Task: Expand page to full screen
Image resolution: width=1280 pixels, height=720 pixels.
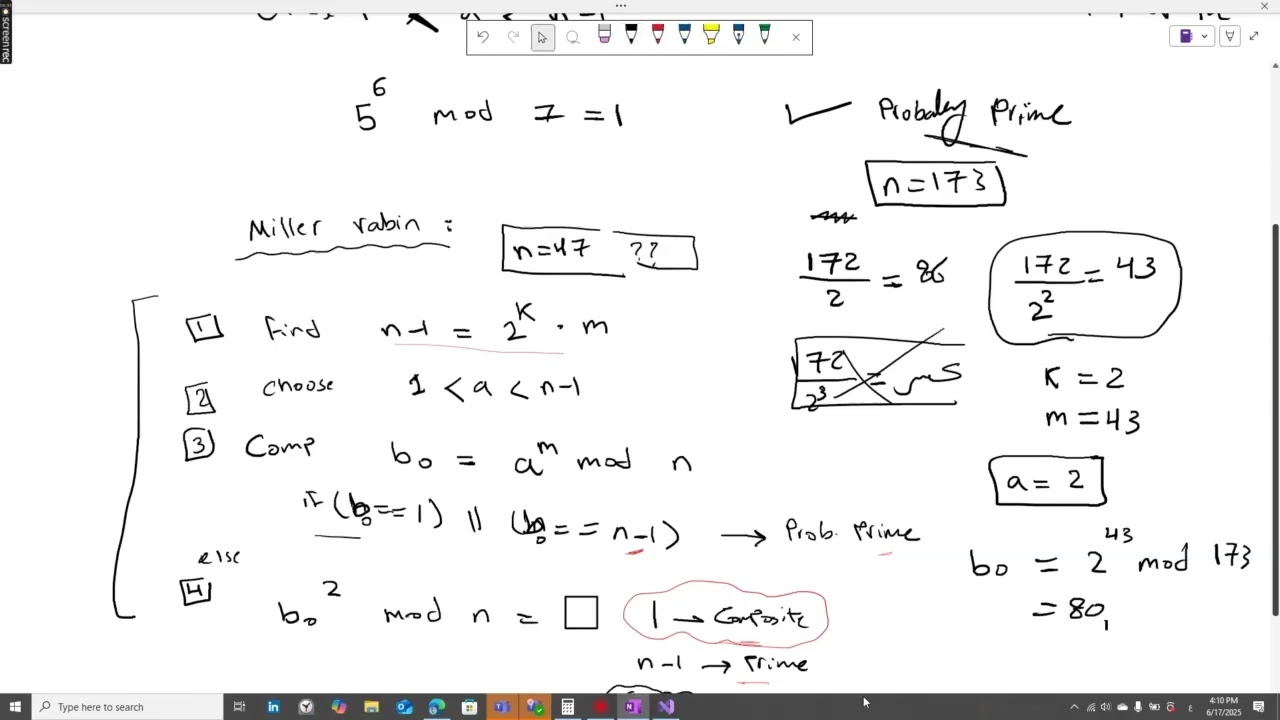Action: tap(1254, 36)
